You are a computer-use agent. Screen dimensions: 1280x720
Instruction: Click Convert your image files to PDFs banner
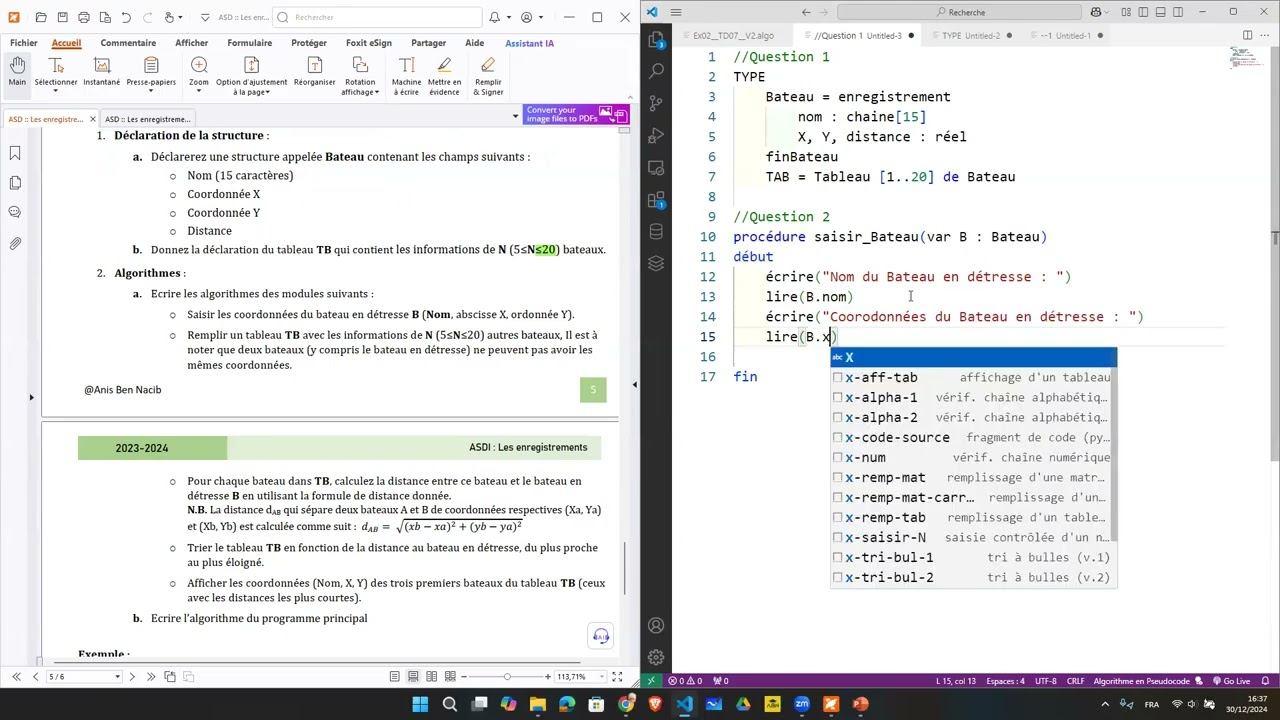point(575,115)
